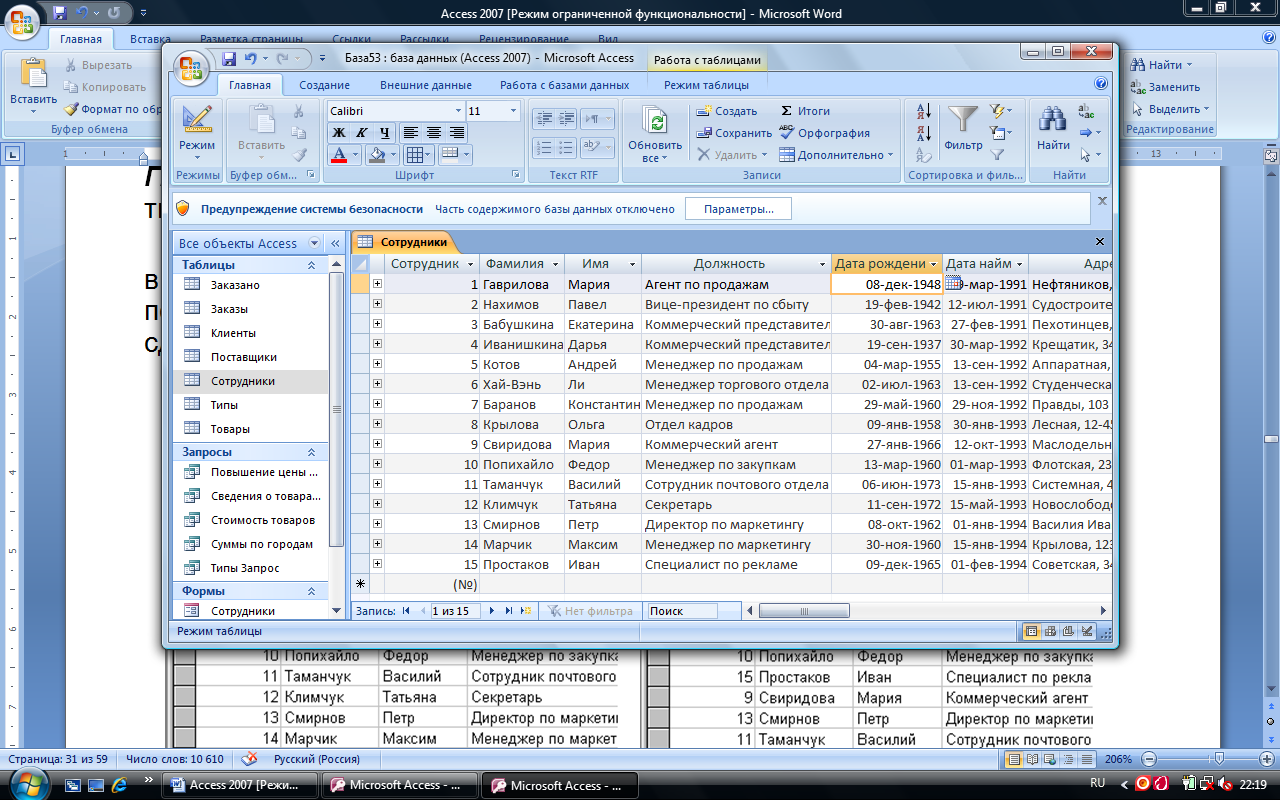1280x800 pixels.
Task: Click fill color paint bucket button
Action: click(377, 155)
